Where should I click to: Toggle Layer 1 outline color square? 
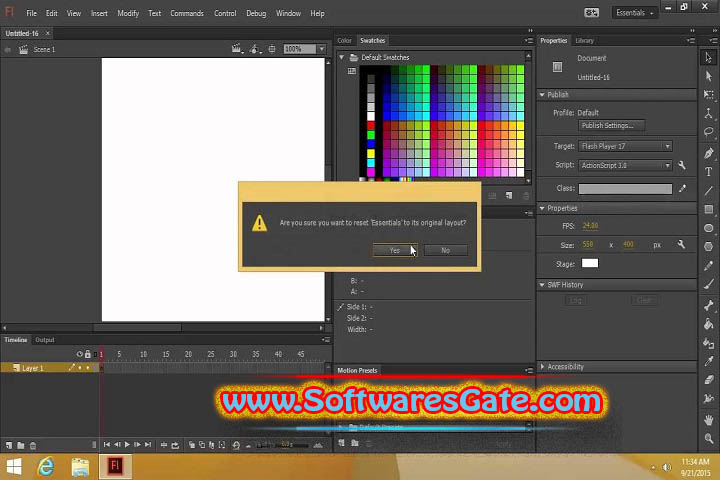click(x=96, y=368)
